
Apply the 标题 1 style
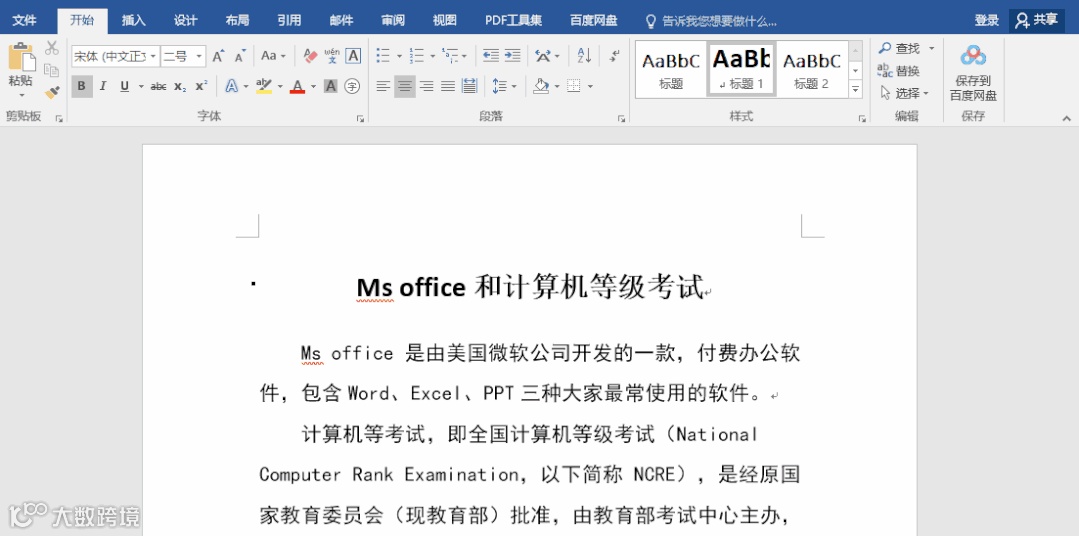click(x=742, y=69)
